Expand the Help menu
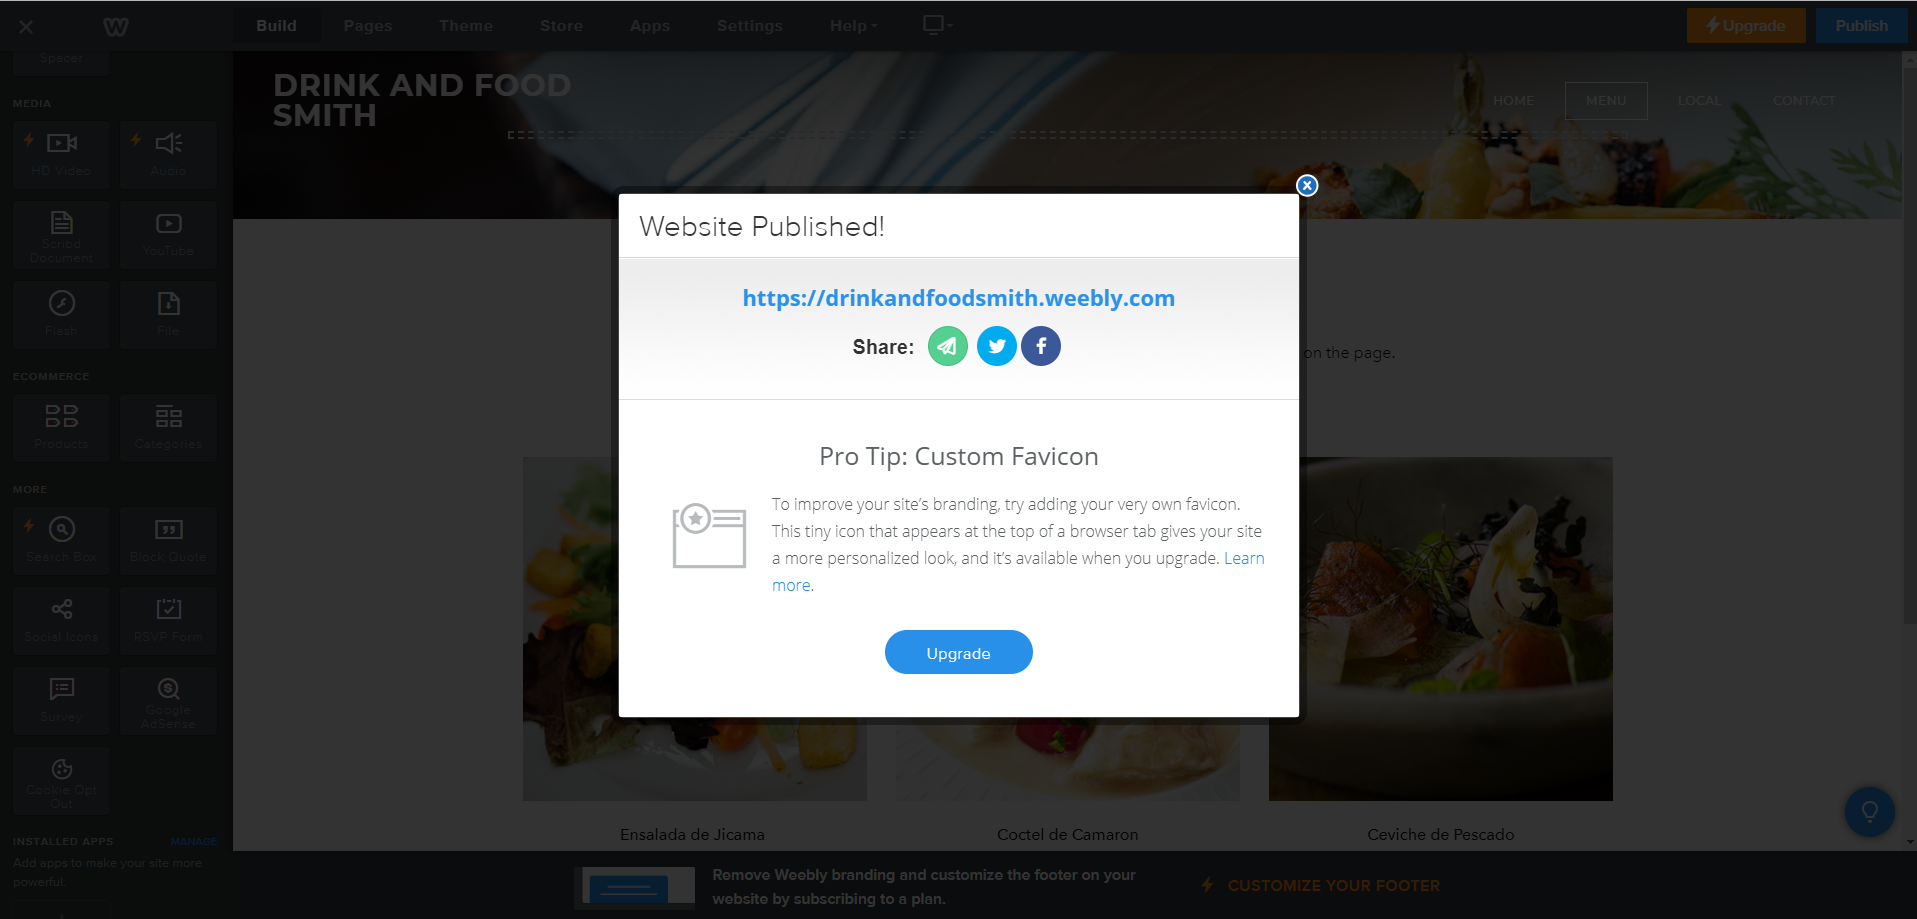 [853, 26]
